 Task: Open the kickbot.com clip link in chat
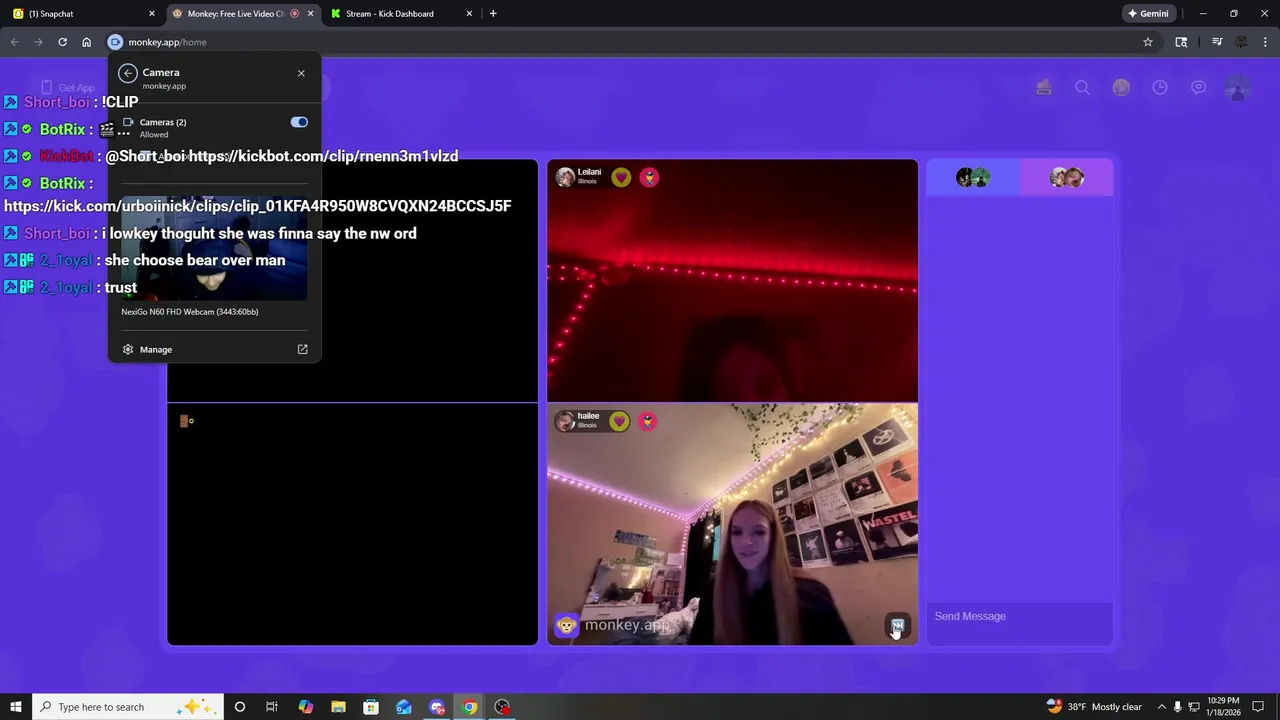(x=323, y=156)
